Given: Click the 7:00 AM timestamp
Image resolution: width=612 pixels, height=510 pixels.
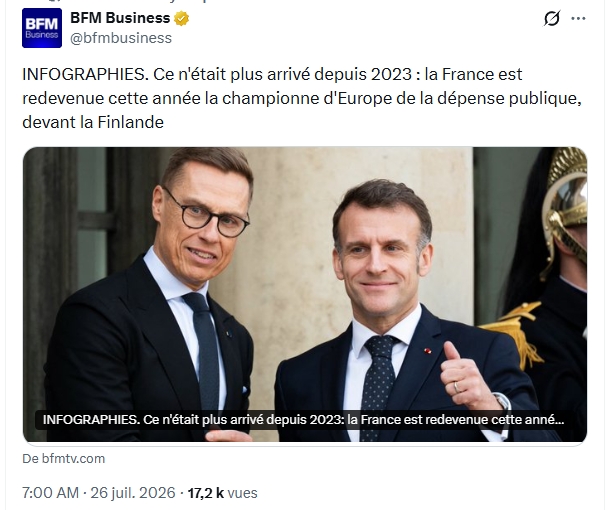Looking at the screenshot, I should tap(51, 493).
